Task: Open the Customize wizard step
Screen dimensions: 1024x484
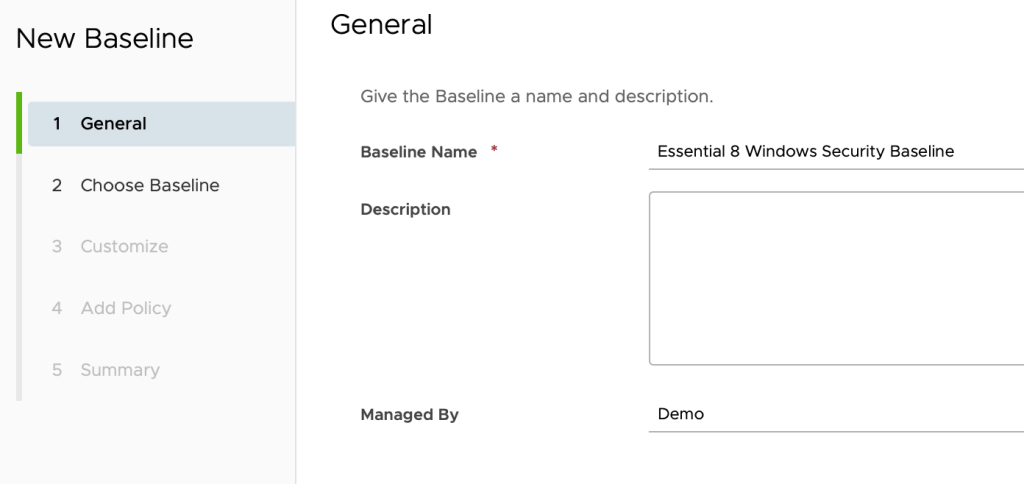Action: [x=124, y=246]
